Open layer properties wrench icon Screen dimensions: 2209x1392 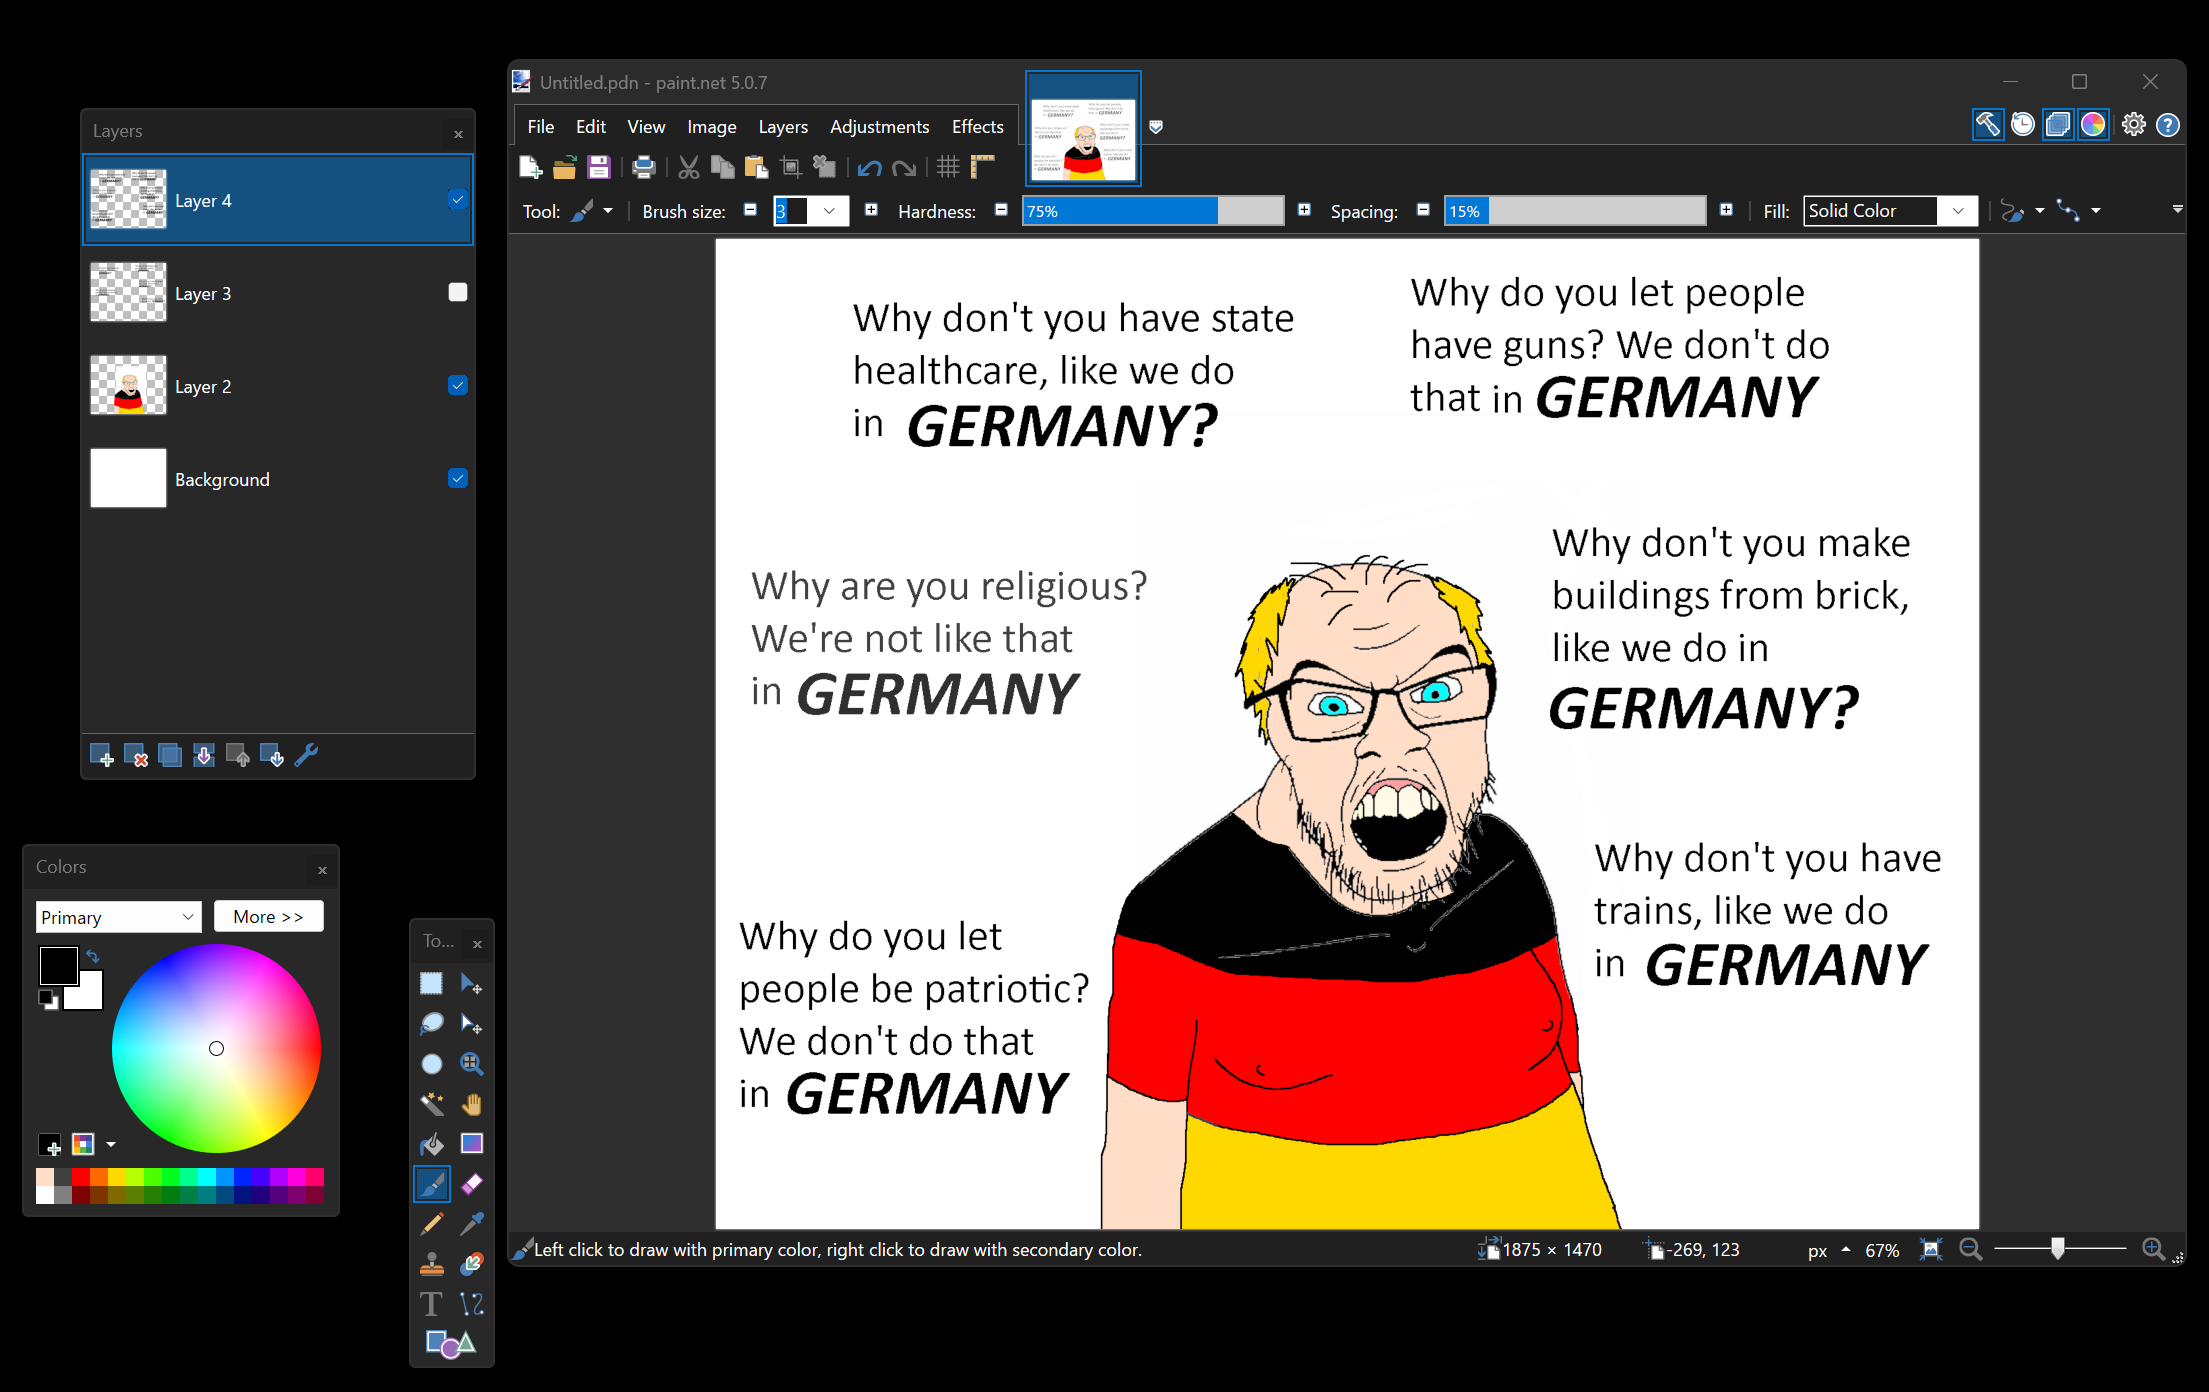[x=307, y=756]
